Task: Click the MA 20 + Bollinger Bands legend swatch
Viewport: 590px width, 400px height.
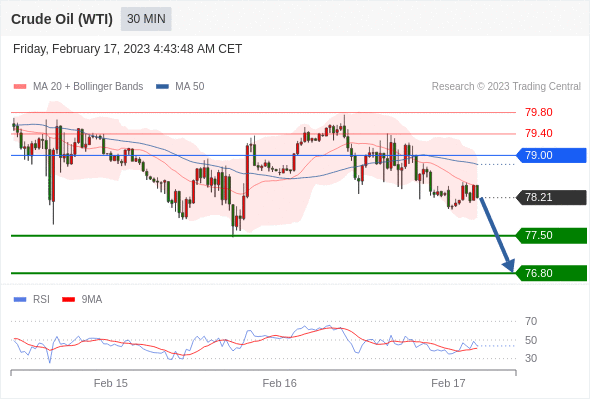Action: click(x=20, y=87)
